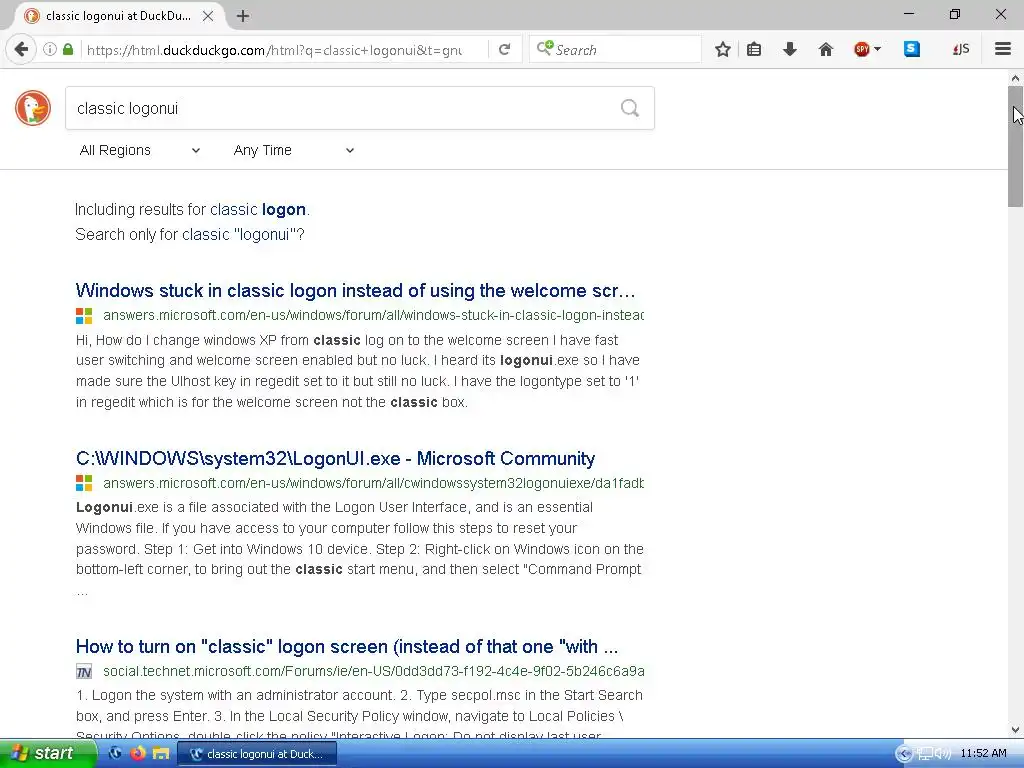The image size is (1024, 768).
Task: Click Microsoft favicon beside cwindowssystem32logonuiexe URL
Action: [x=84, y=483]
